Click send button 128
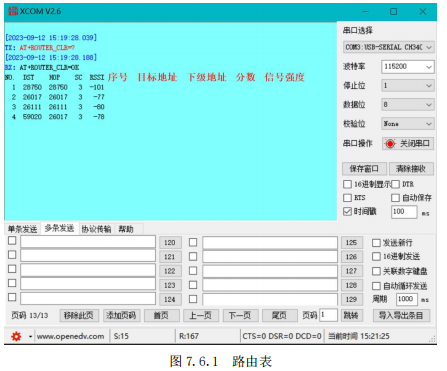The image size is (447, 371). [x=351, y=285]
